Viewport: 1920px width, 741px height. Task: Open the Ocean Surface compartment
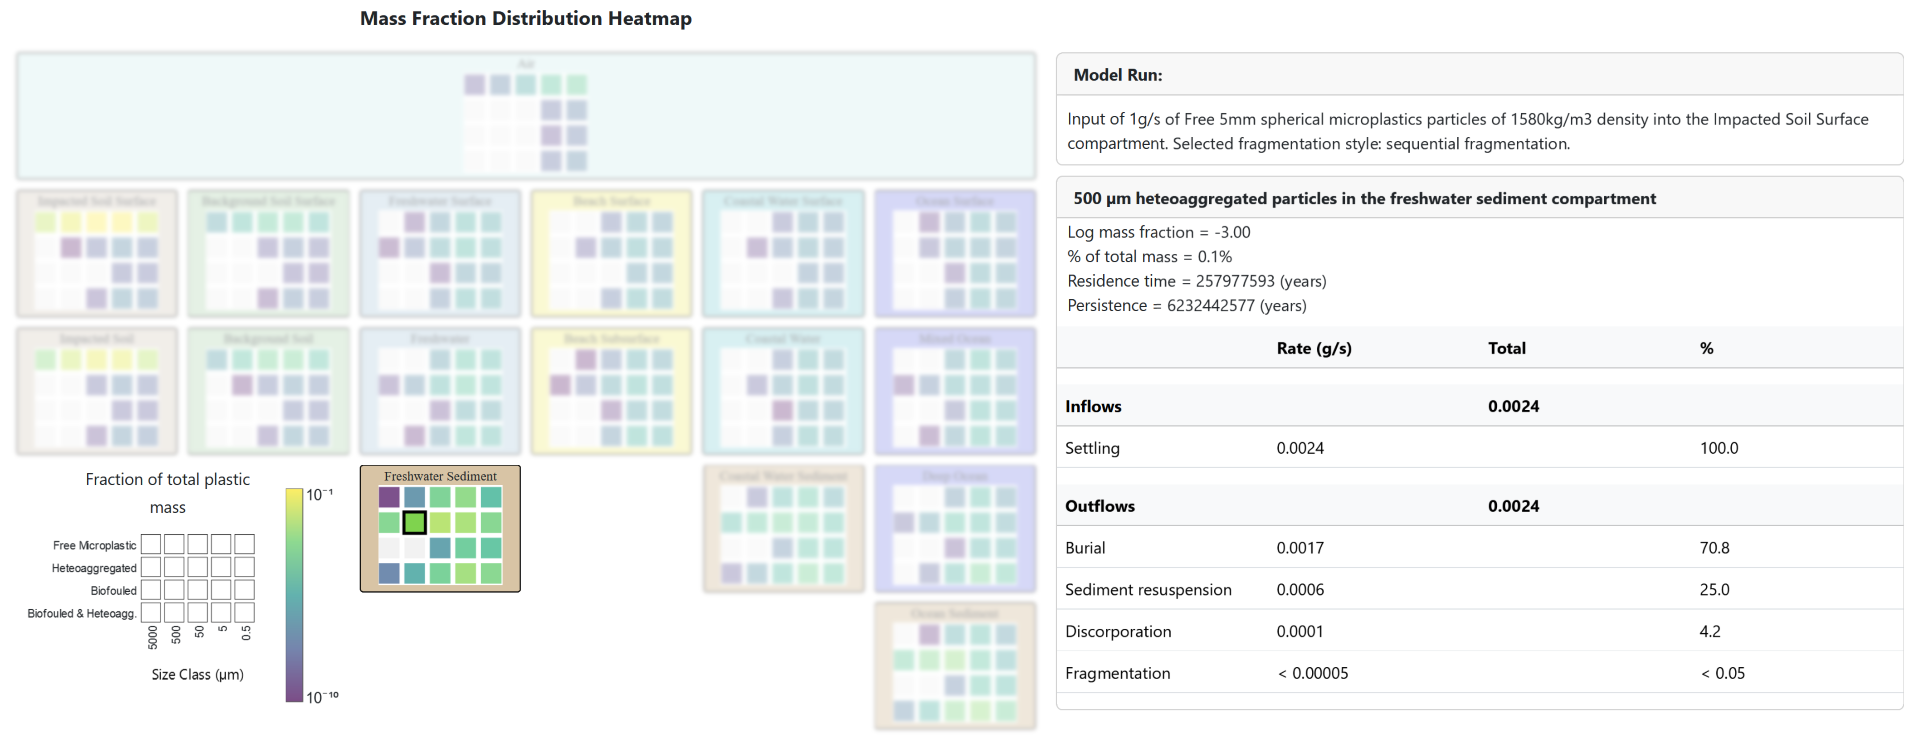pos(955,253)
